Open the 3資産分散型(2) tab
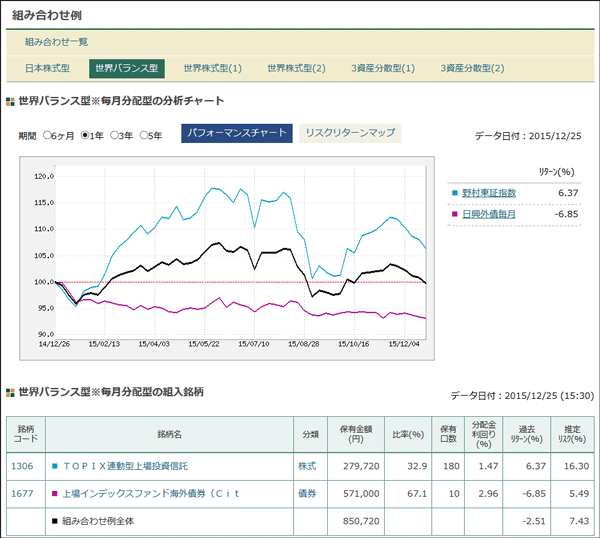600x538 pixels. pyautogui.click(x=472, y=68)
